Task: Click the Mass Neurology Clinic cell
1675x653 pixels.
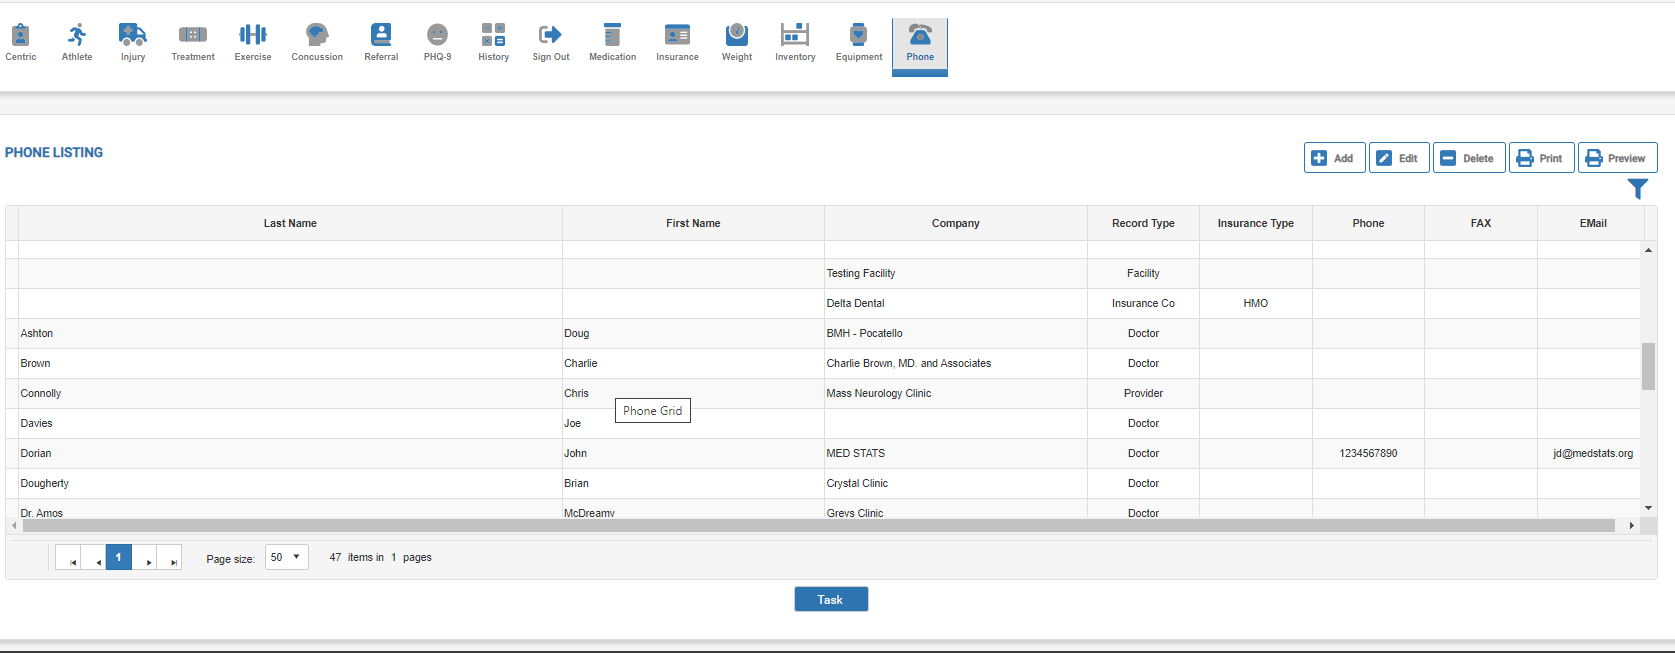Action: [955, 393]
